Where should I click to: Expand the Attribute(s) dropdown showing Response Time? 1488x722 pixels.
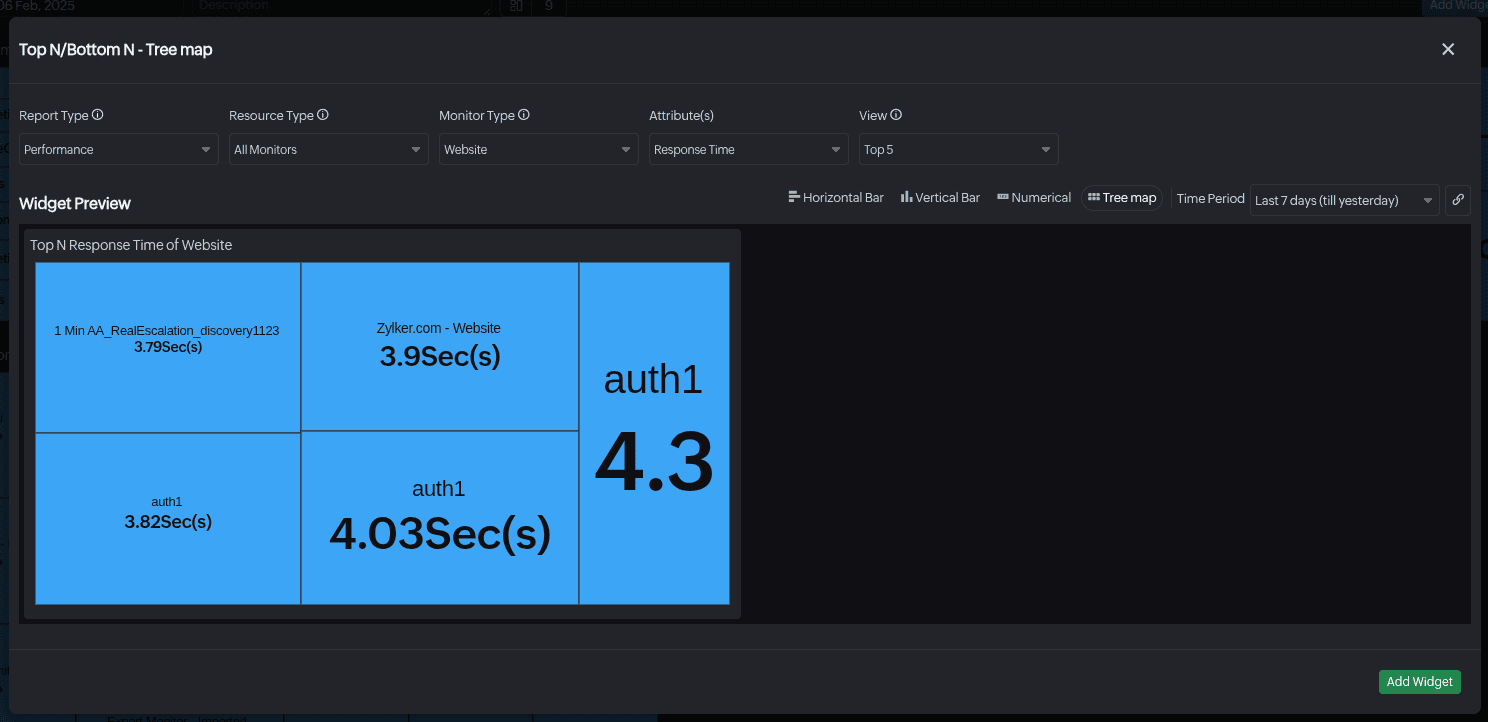click(x=749, y=149)
